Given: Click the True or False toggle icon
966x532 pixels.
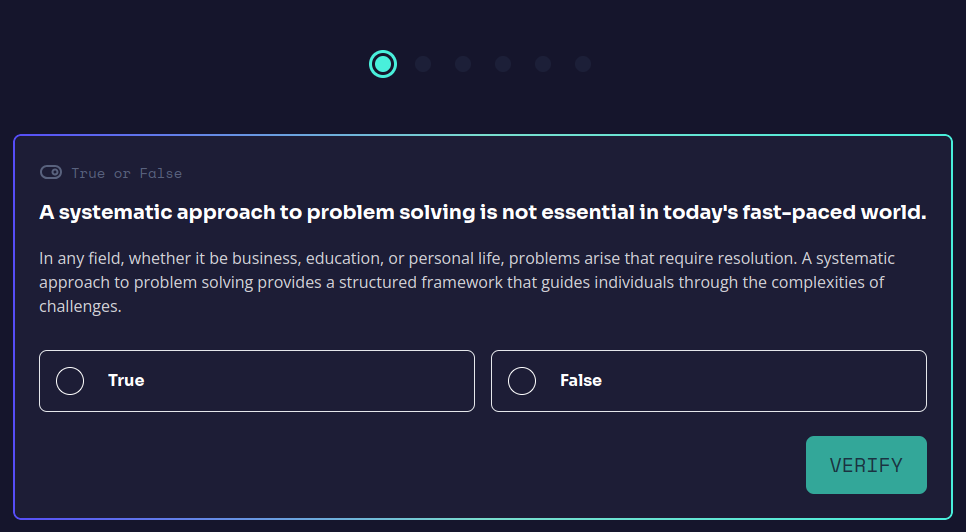Looking at the screenshot, I should pos(51,173).
